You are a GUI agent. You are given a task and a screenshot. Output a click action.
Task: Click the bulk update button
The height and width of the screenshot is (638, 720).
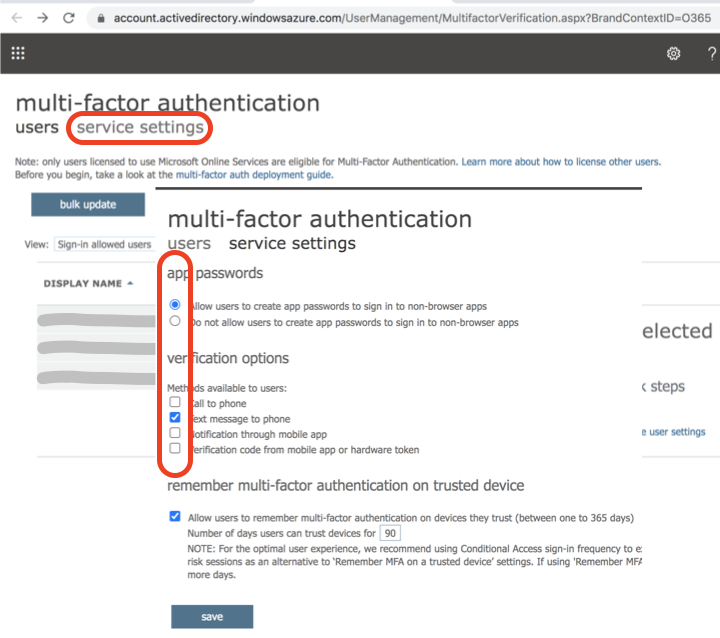[88, 204]
